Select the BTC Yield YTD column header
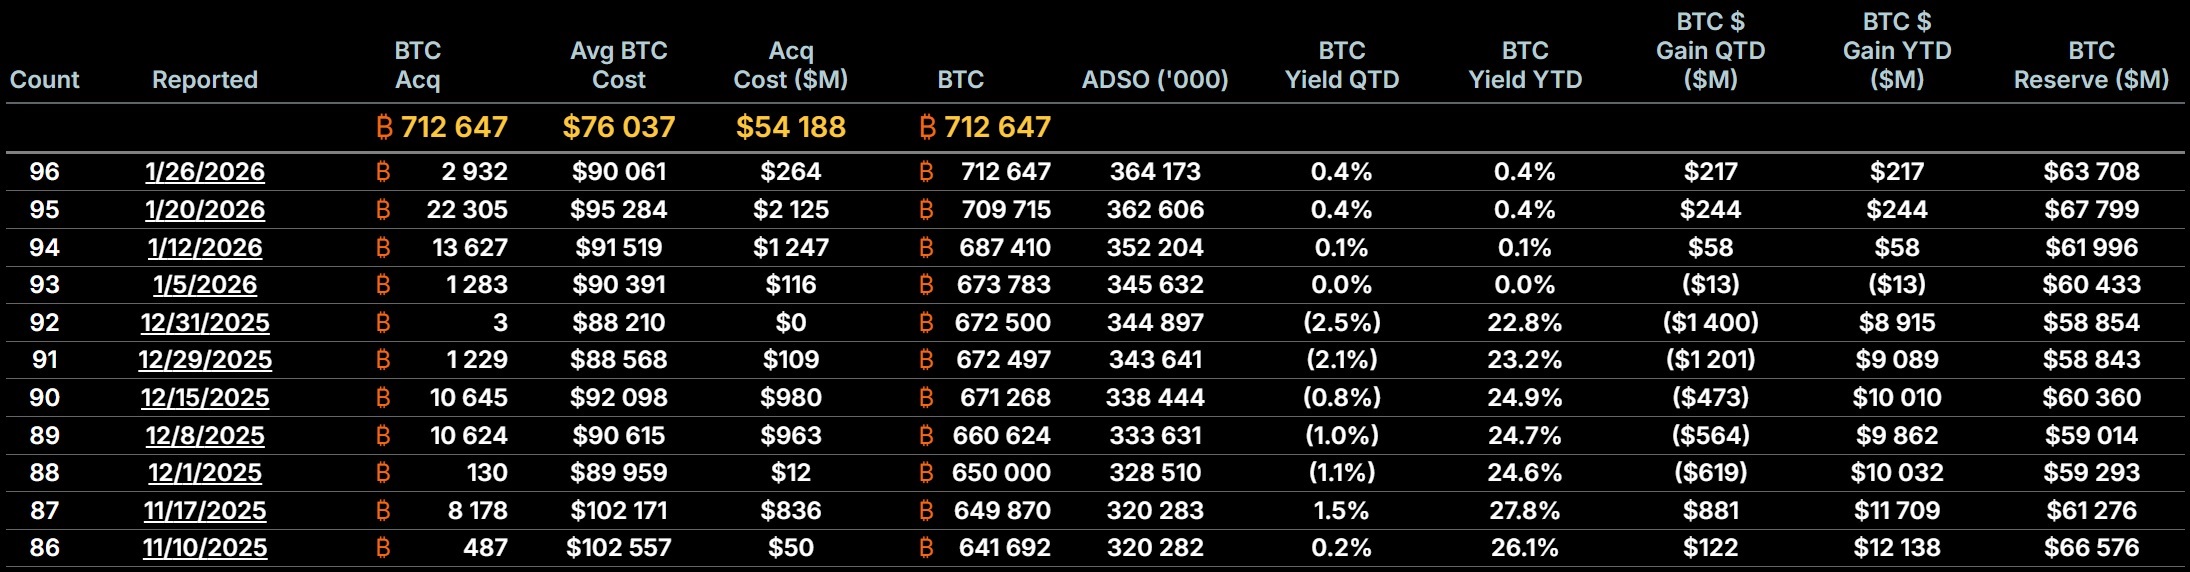 click(1525, 65)
